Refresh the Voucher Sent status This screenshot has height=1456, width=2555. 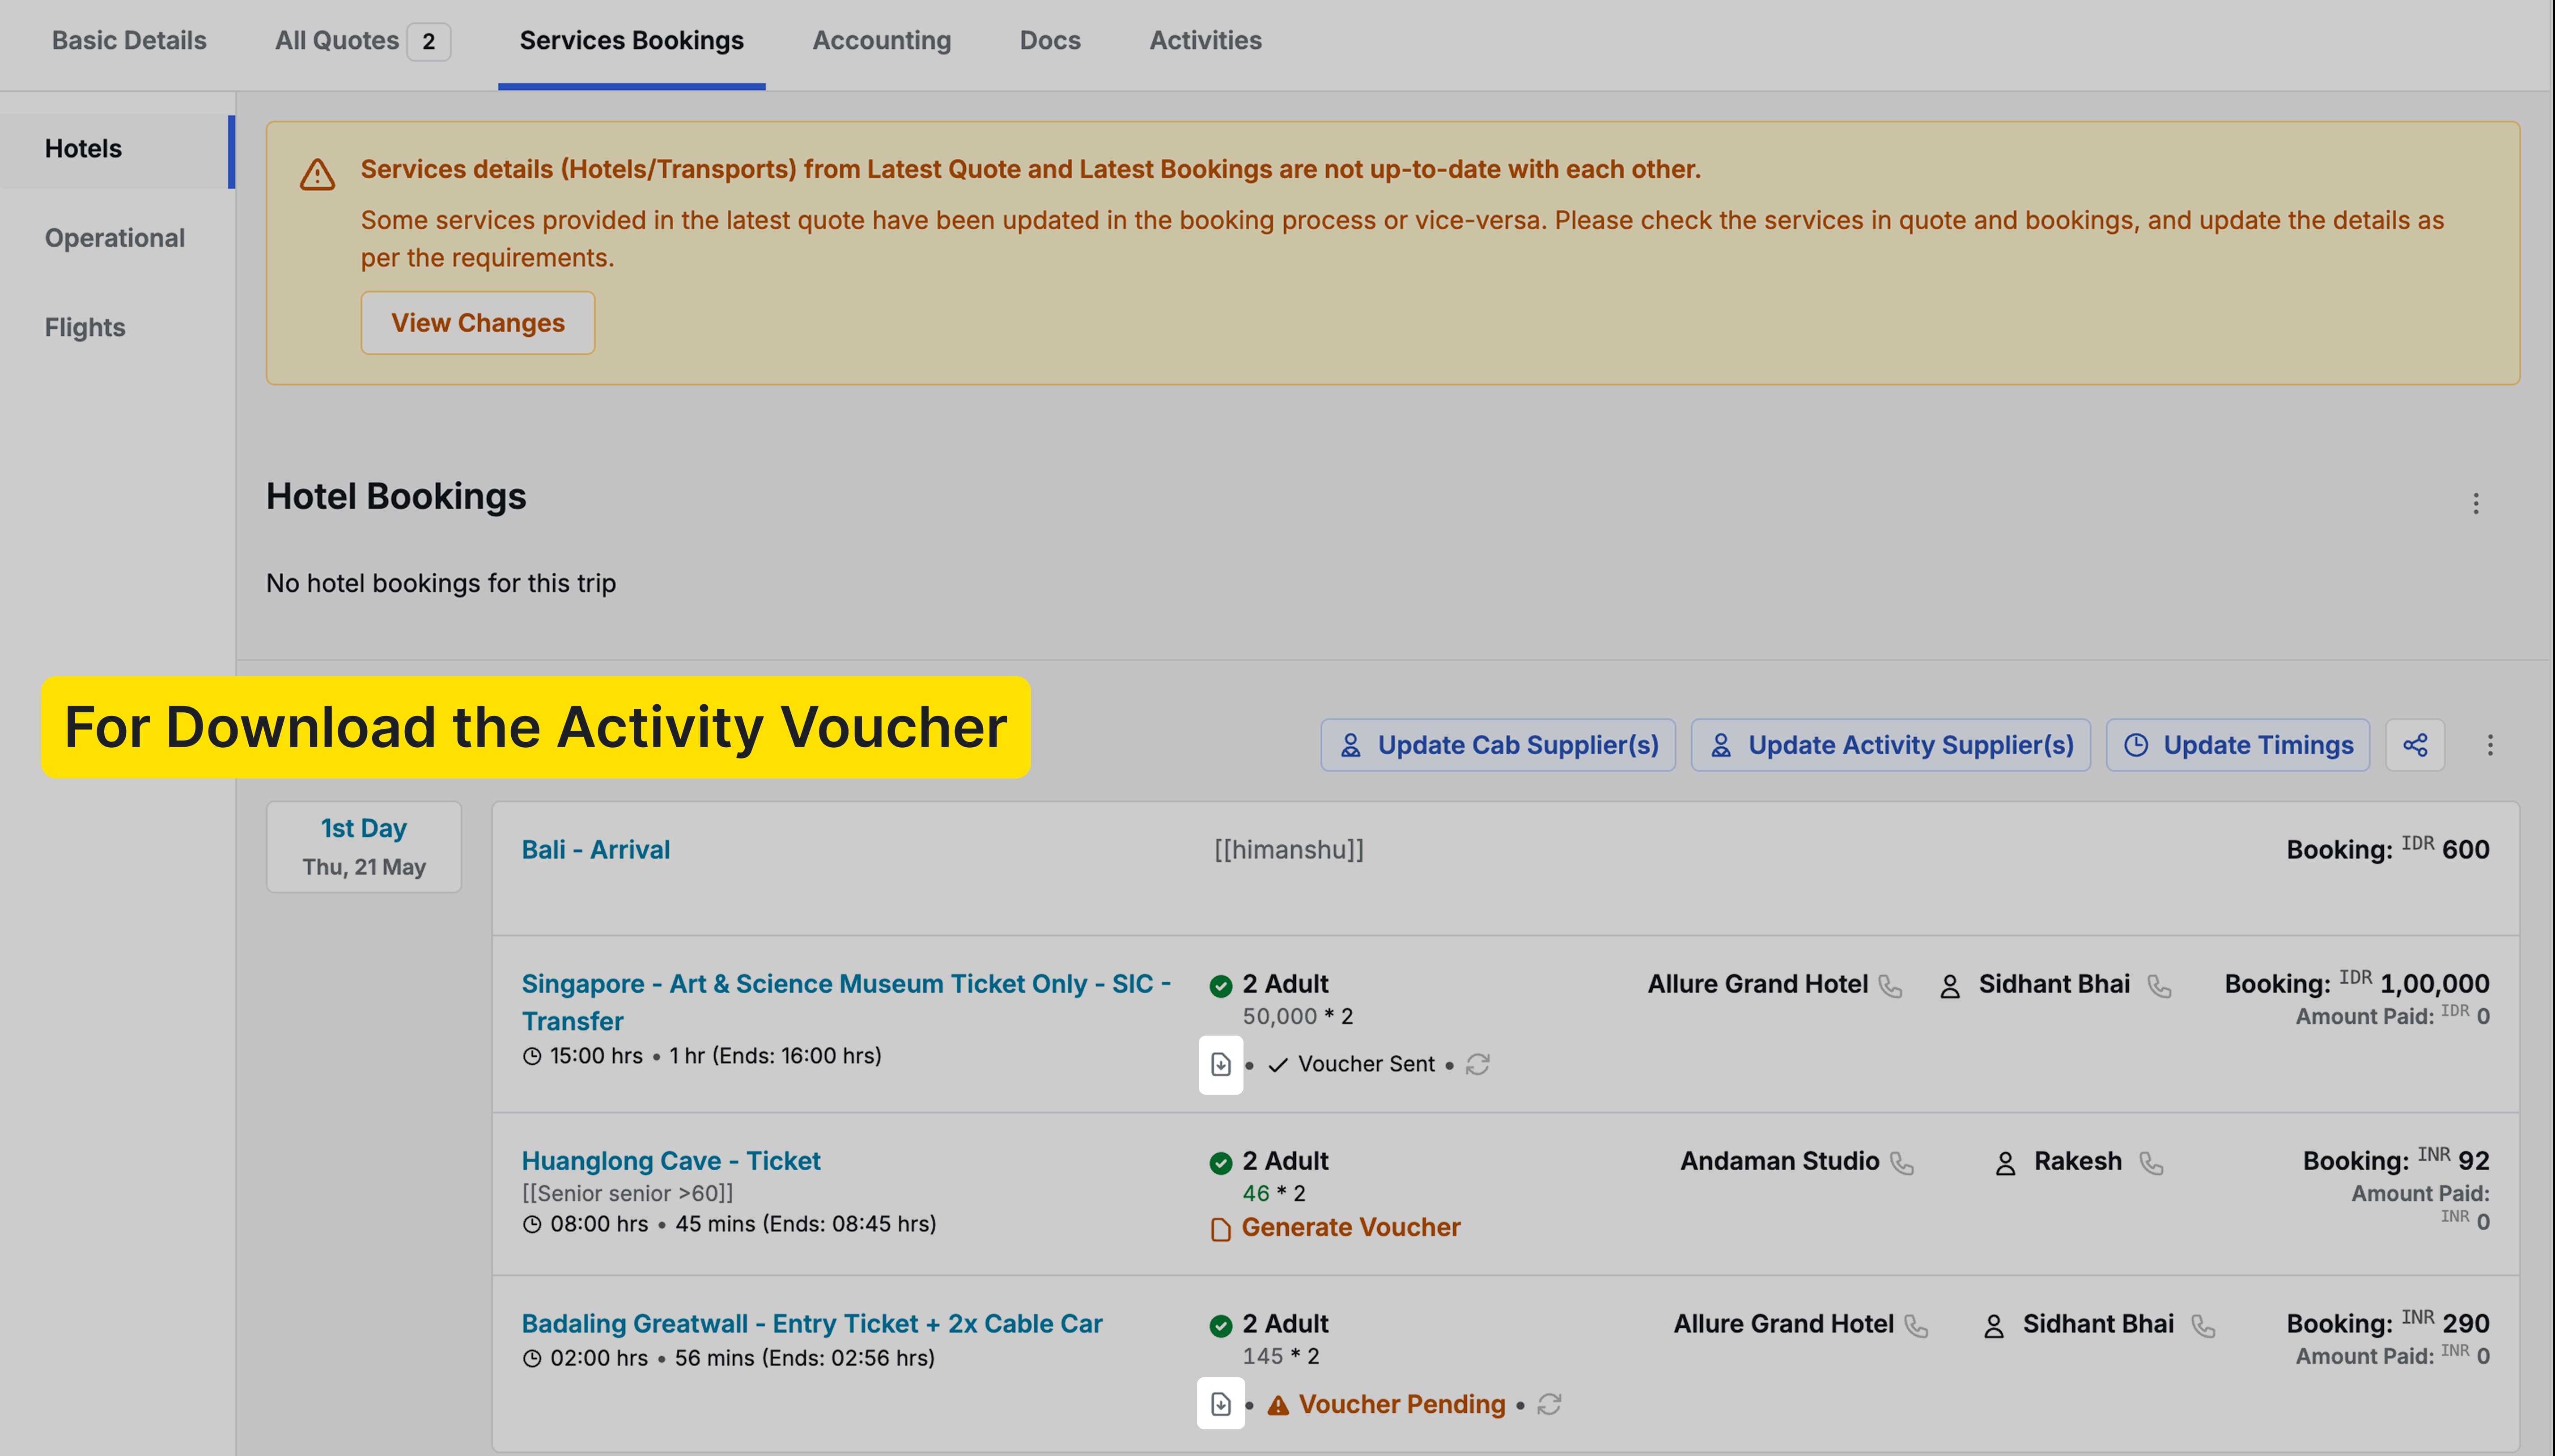(x=1477, y=1065)
